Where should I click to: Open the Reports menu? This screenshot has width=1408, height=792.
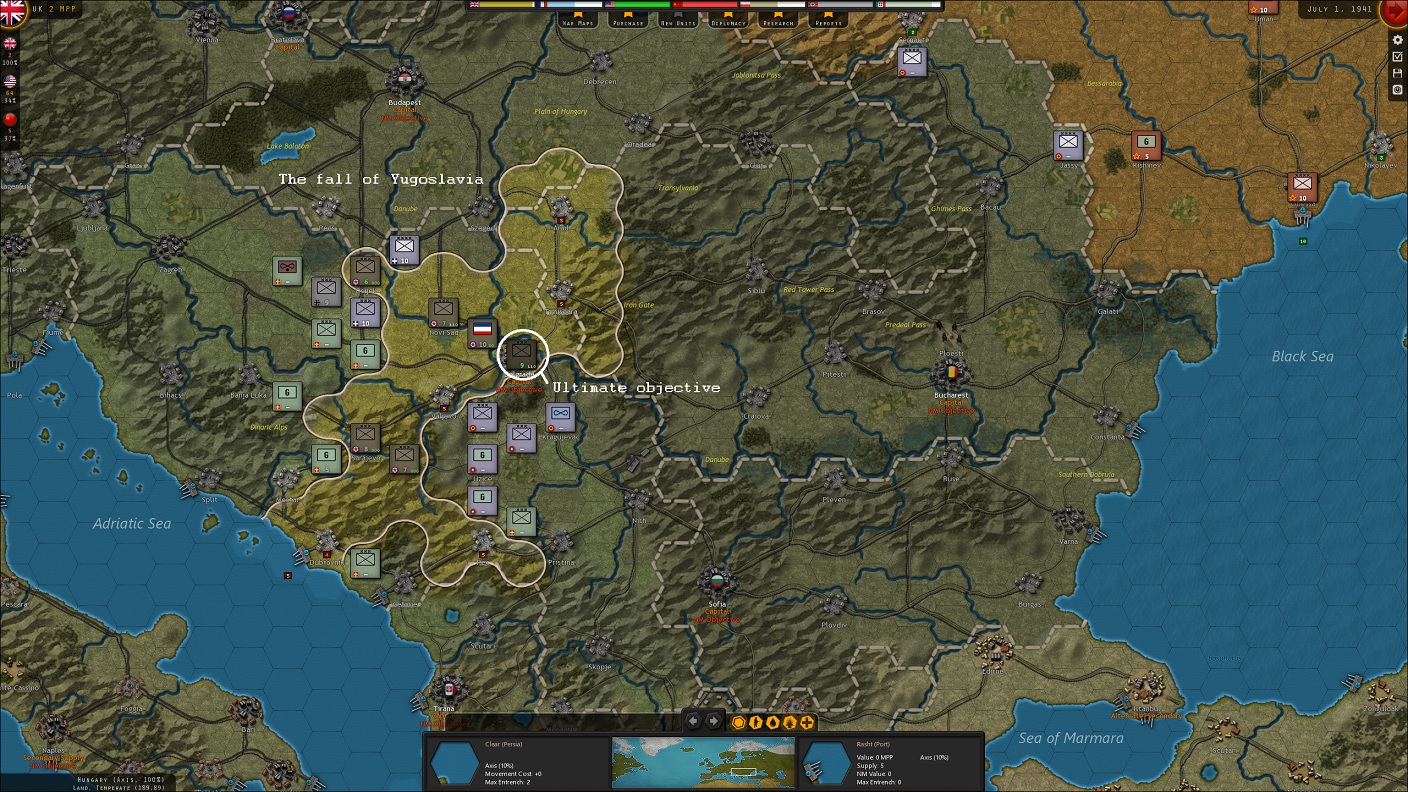click(828, 21)
